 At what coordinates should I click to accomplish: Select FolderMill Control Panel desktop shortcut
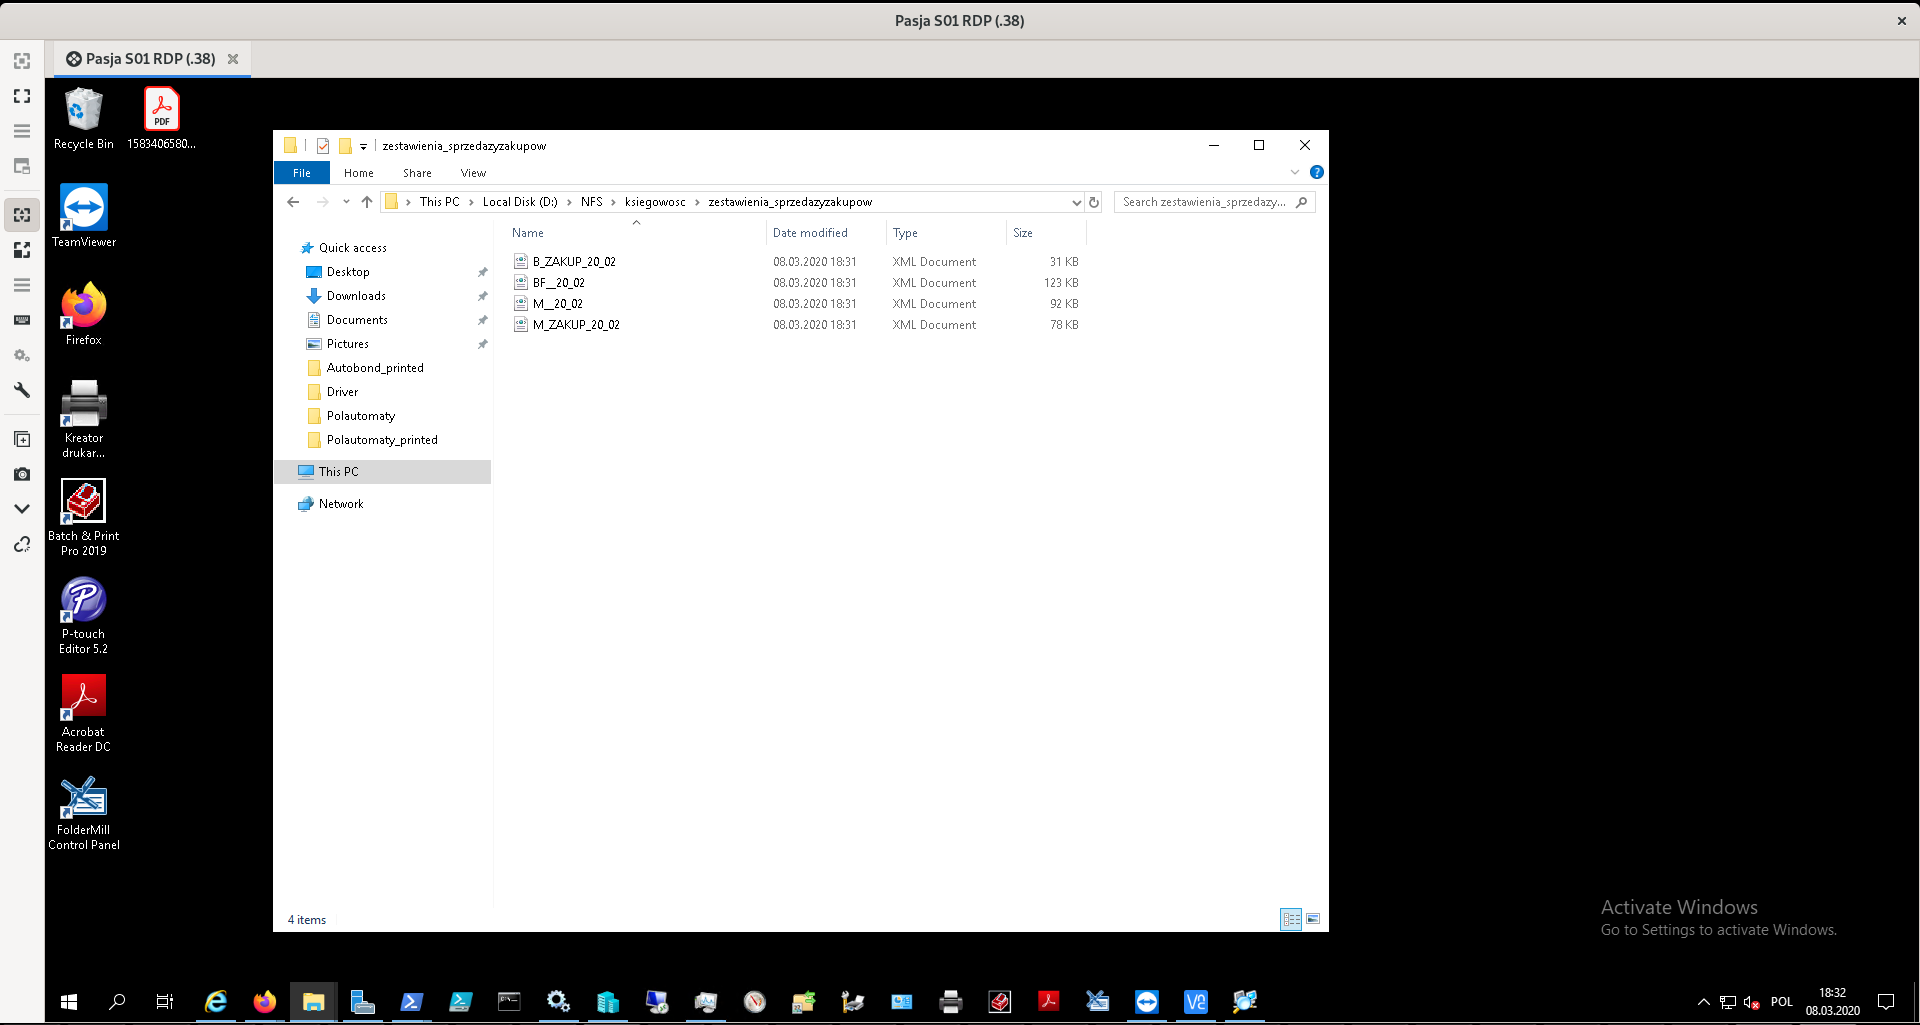84,811
